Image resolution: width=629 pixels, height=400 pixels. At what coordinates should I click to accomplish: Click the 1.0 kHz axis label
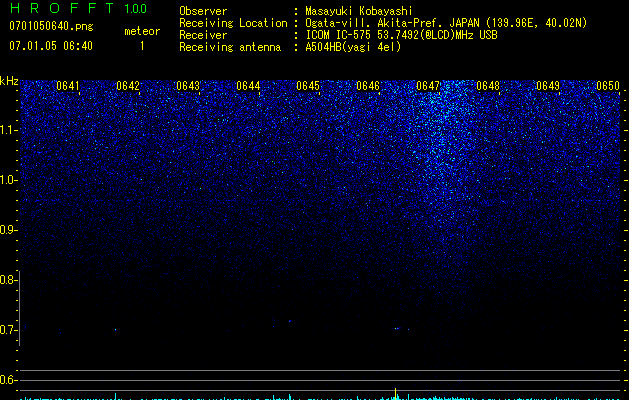7,180
